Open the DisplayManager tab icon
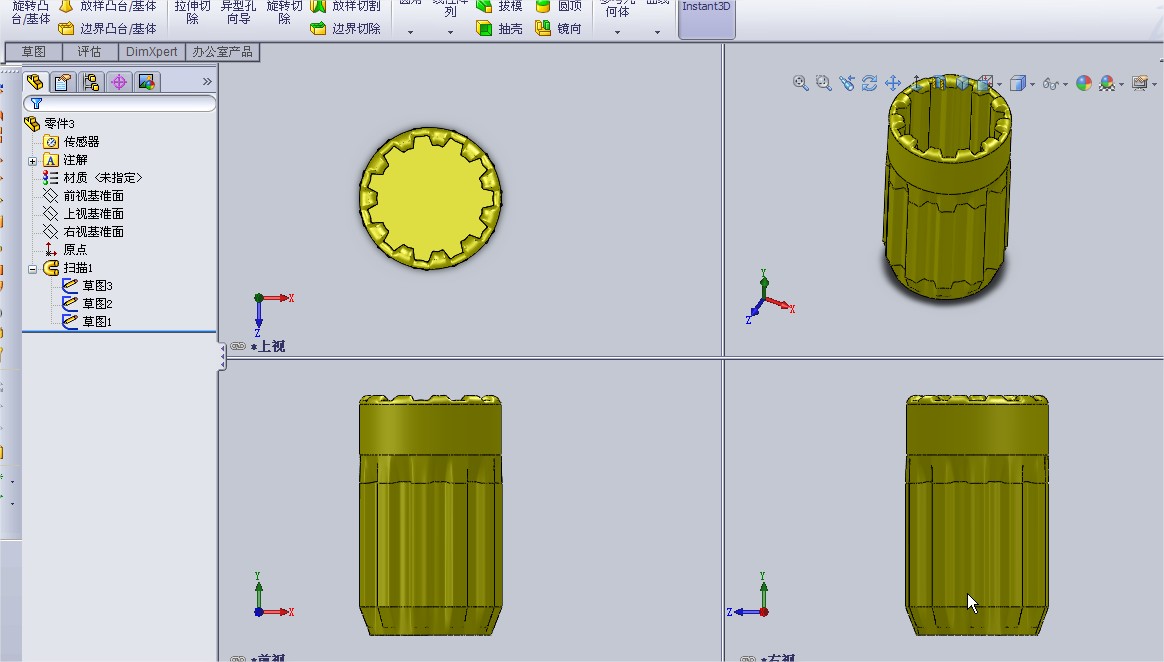1164x662 pixels. coord(147,82)
